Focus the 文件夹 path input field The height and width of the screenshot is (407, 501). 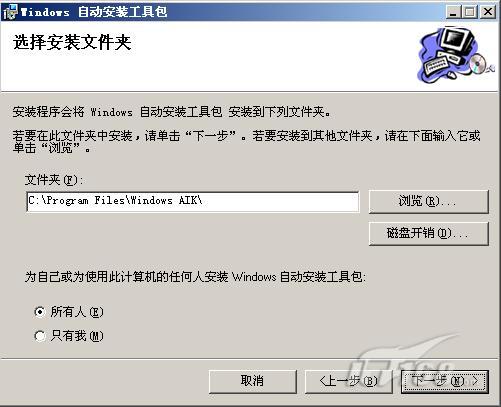193,201
